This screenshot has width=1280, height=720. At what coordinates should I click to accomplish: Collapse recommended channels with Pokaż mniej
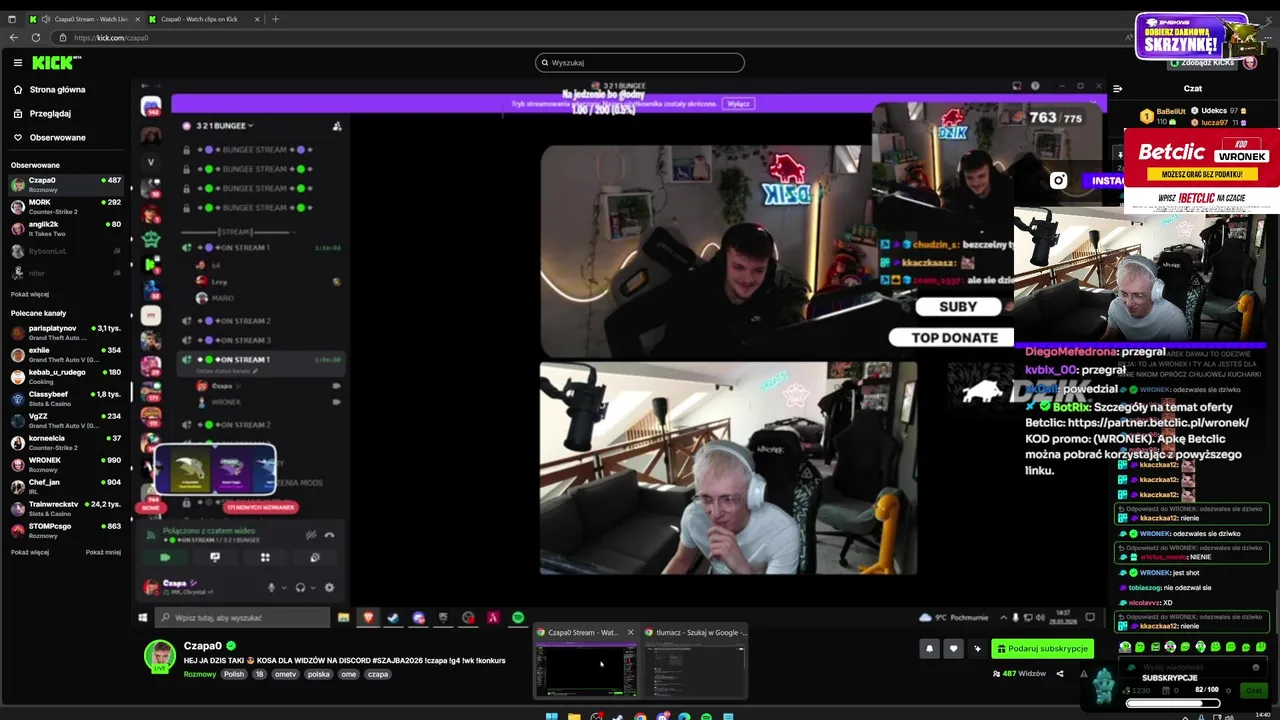[103, 552]
